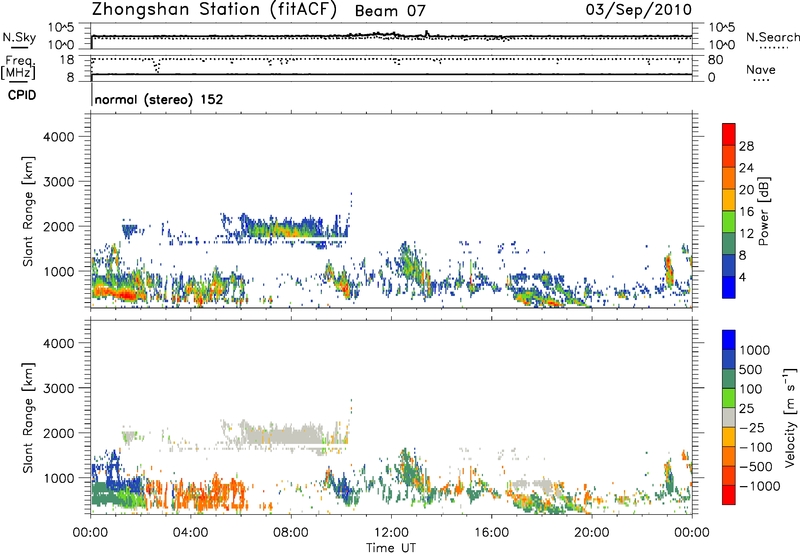
Task: Click the gray segment of velocity color bar
Action: pos(729,418)
